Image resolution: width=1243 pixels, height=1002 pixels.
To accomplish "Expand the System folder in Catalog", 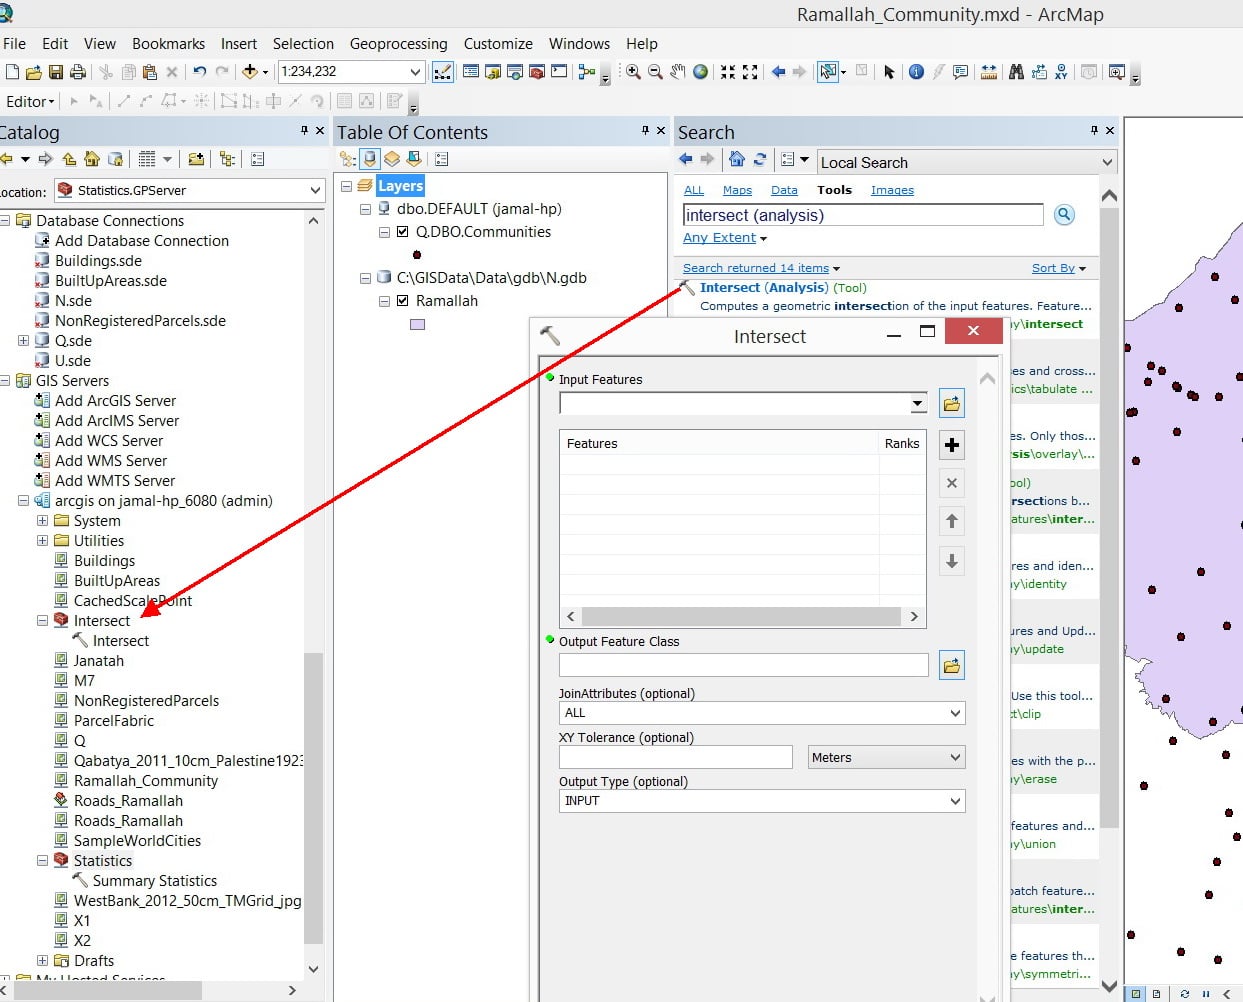I will (43, 521).
